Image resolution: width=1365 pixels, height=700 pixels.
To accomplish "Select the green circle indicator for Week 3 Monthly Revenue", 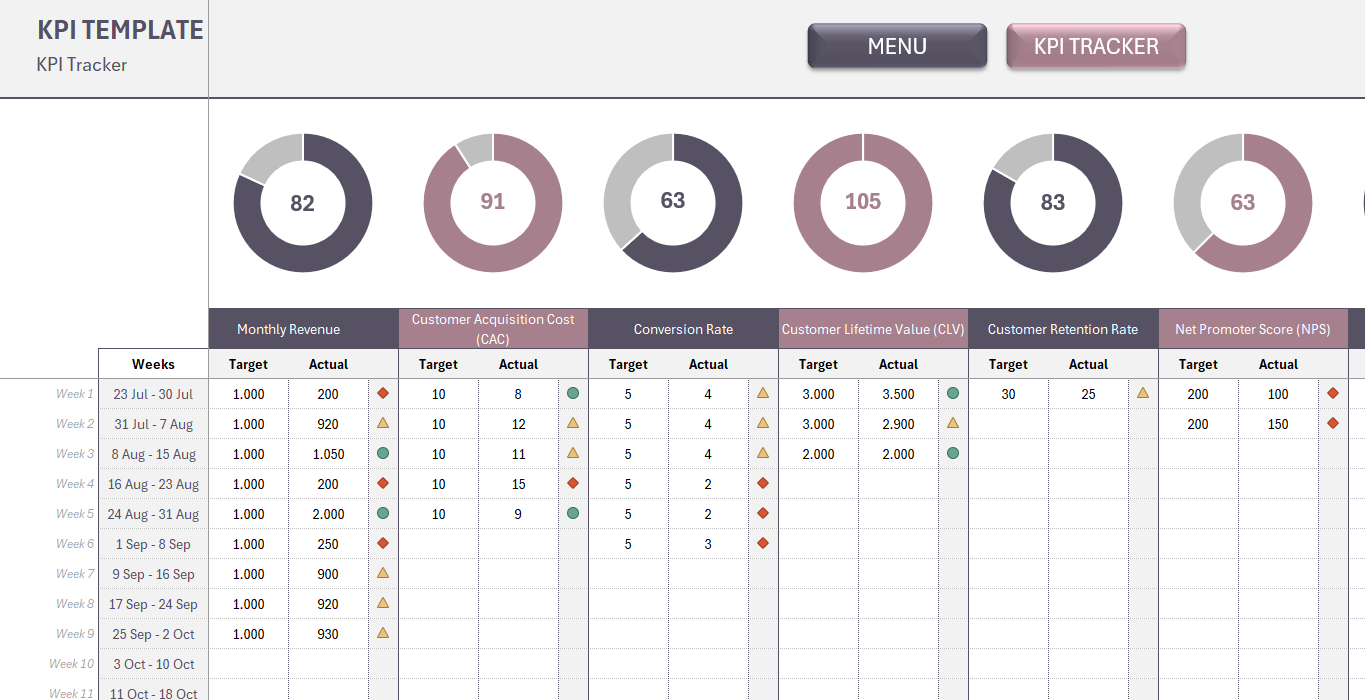I will click(383, 454).
